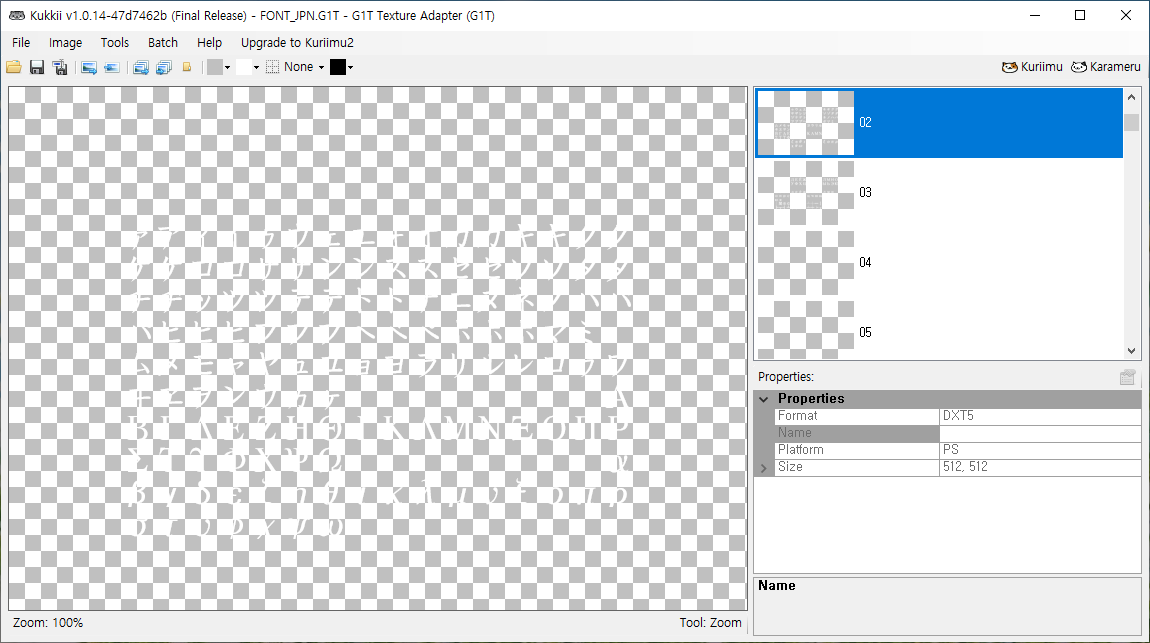Click the Import PNG icon

pyautogui.click(x=111, y=67)
